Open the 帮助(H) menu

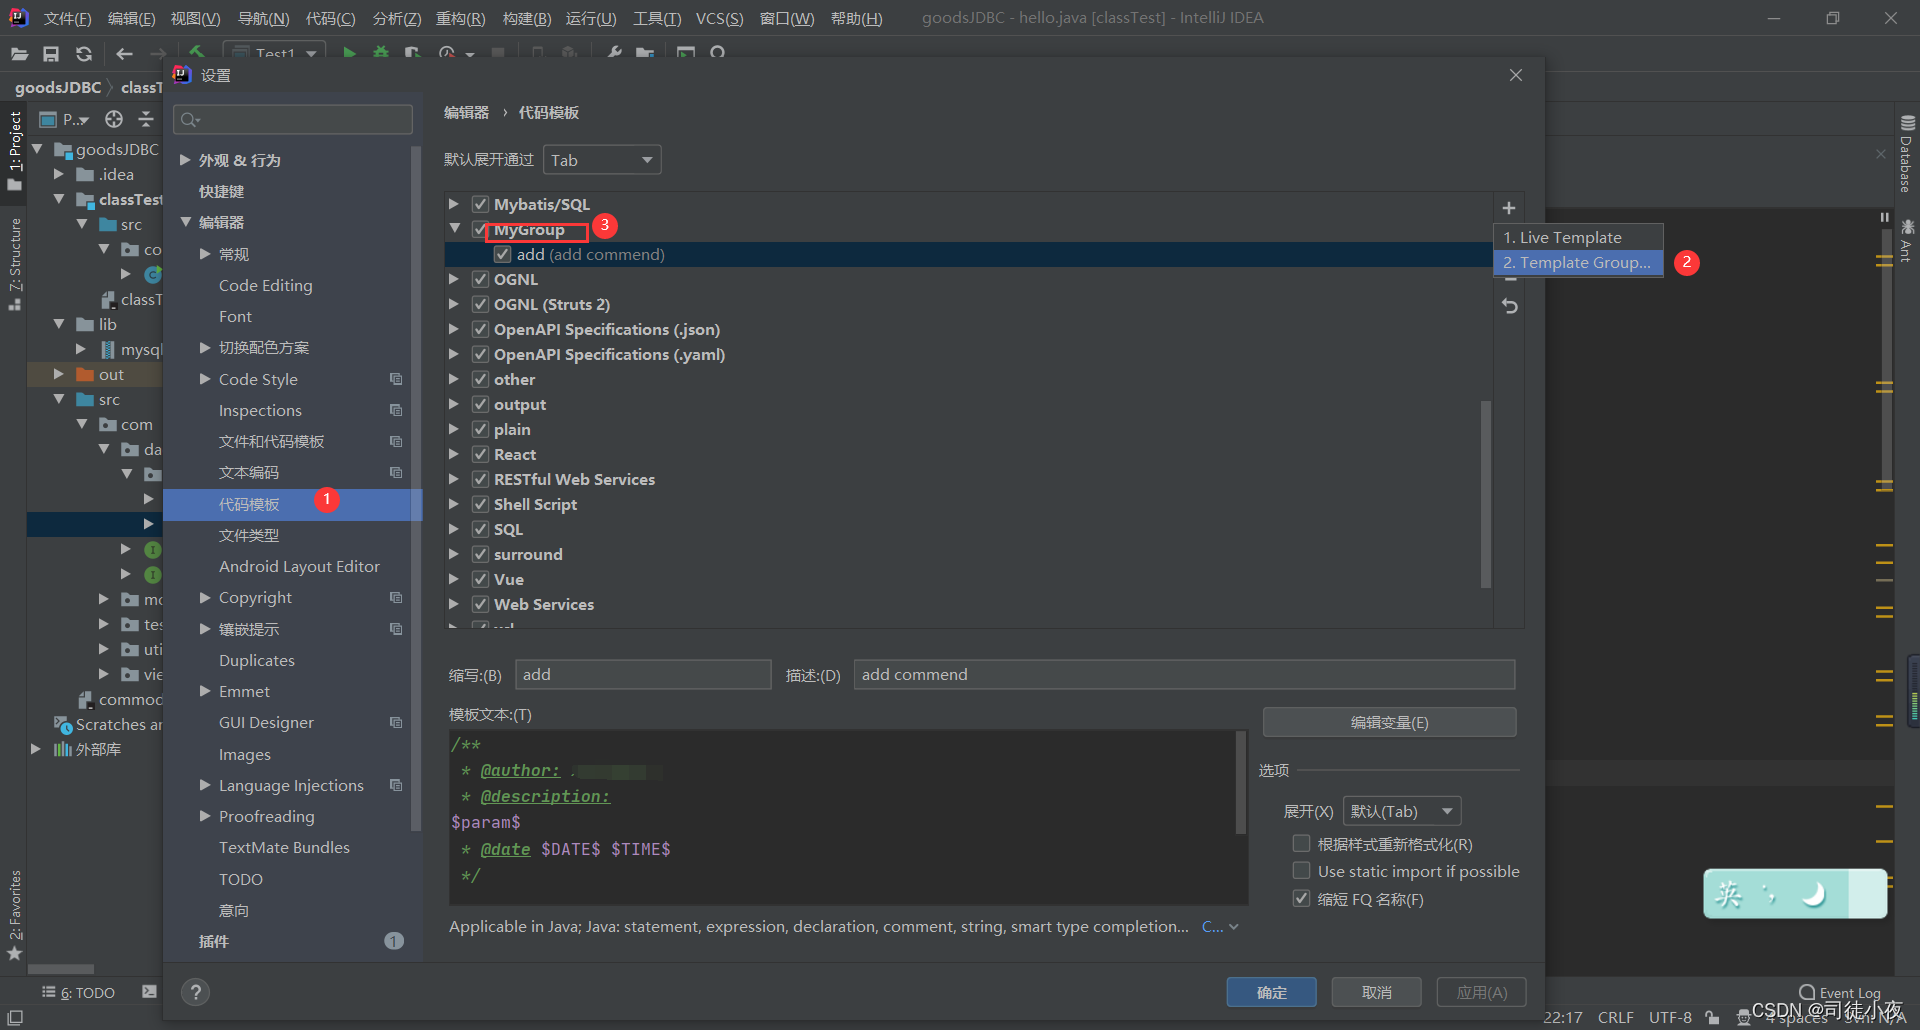coord(857,18)
